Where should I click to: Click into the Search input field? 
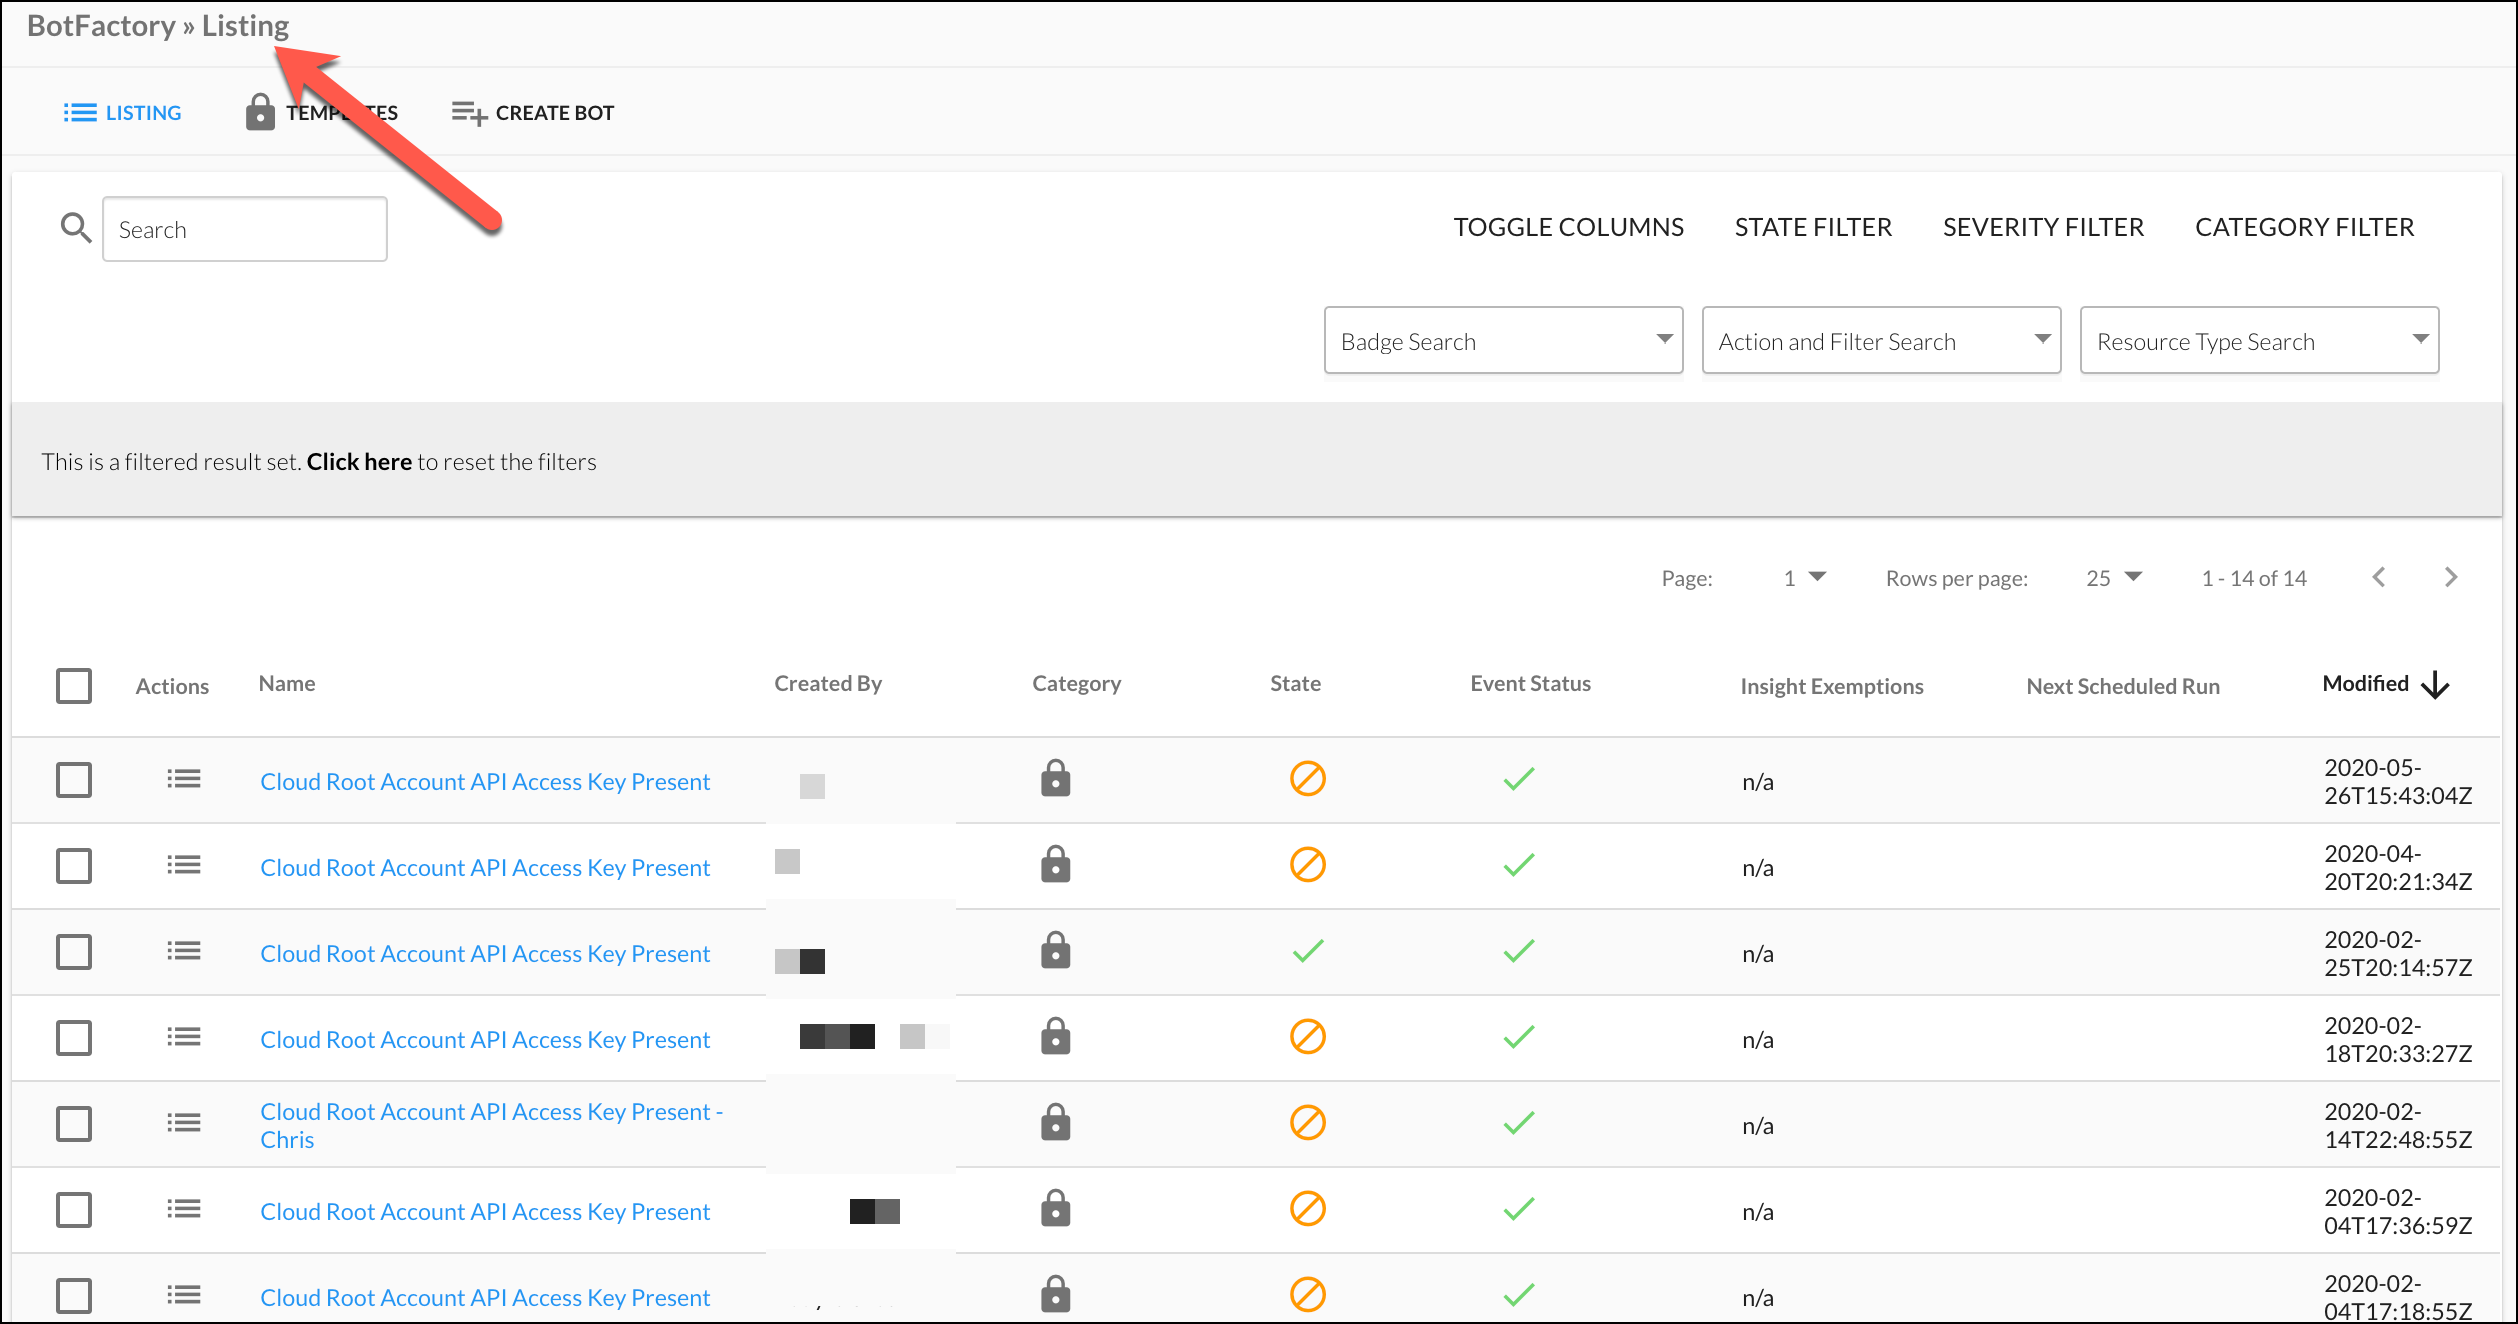point(245,230)
